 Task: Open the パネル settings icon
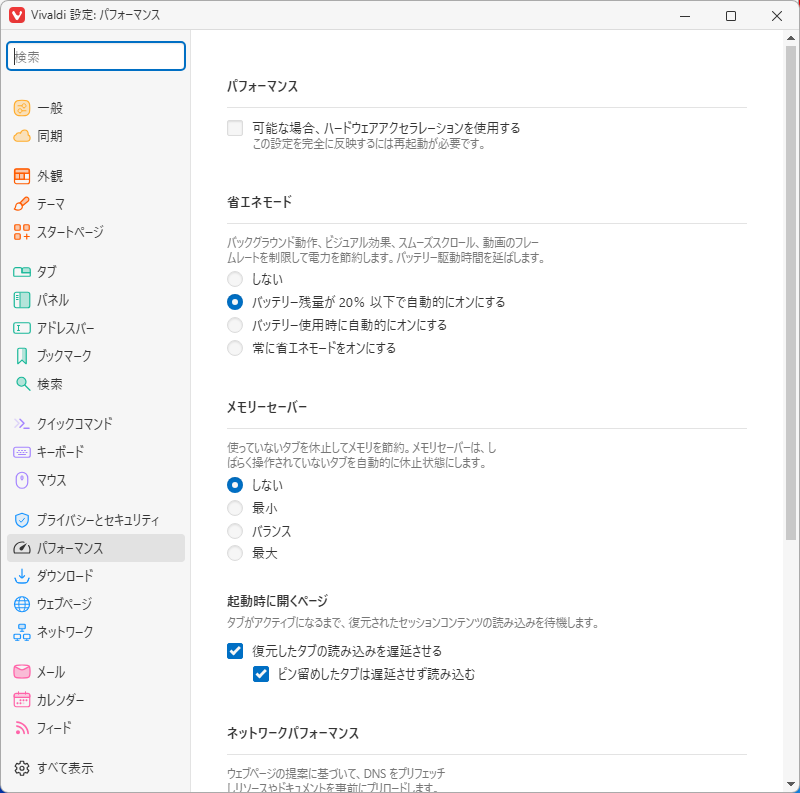21,300
